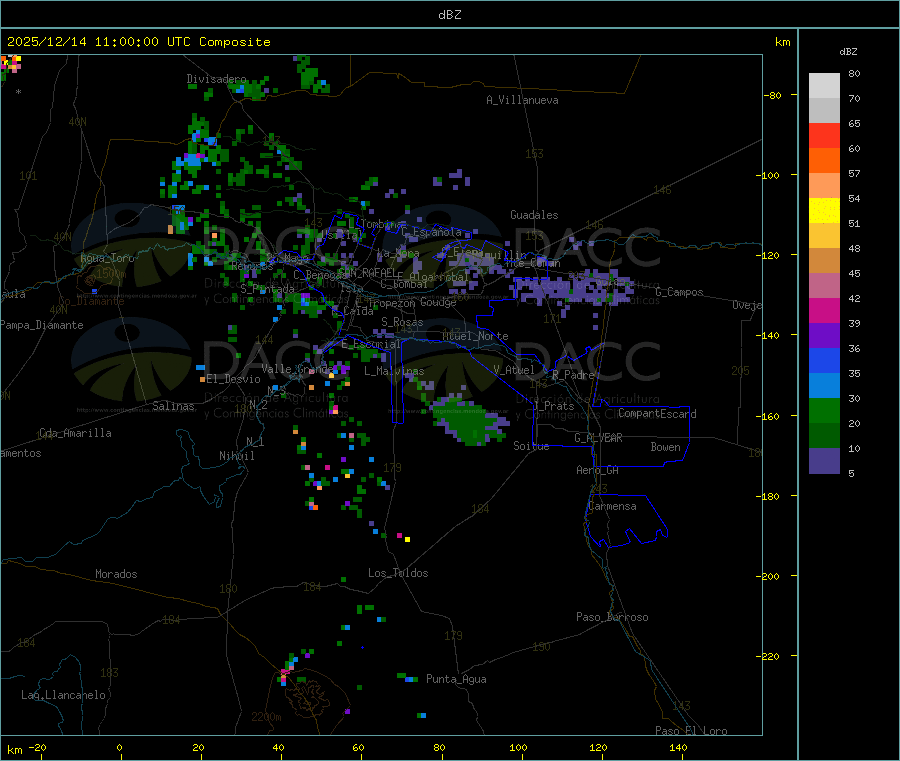The width and height of the screenshot is (900, 761).
Task: Click the Los_Toldos label
Action: click(398, 573)
